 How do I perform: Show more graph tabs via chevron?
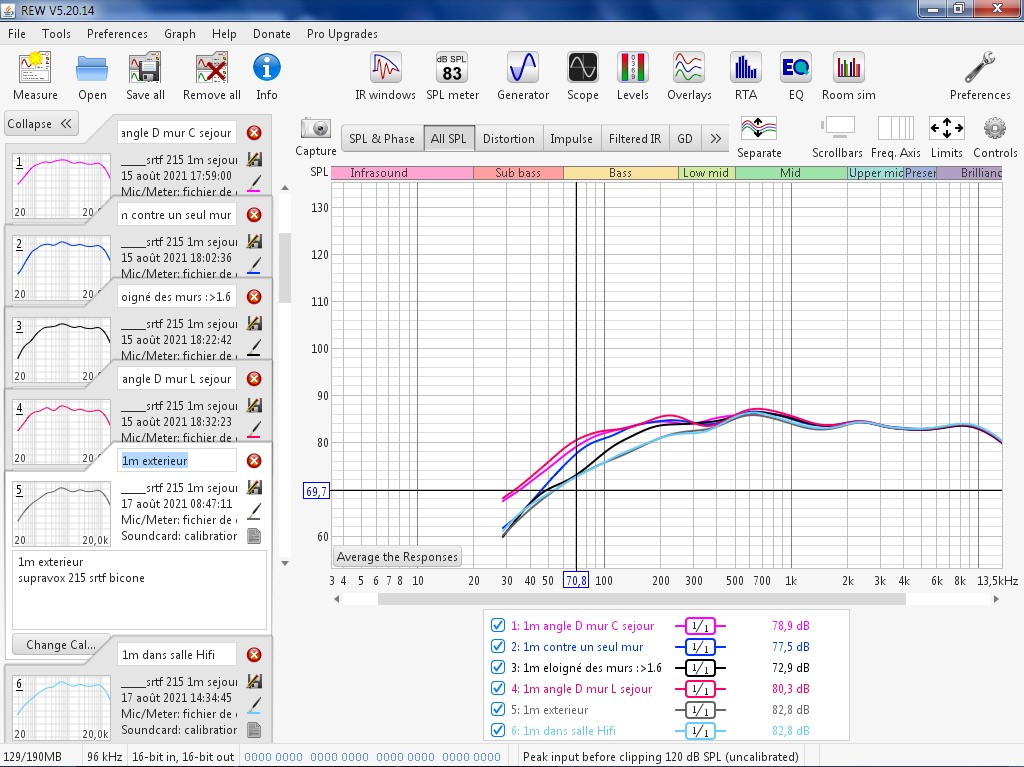(715, 139)
